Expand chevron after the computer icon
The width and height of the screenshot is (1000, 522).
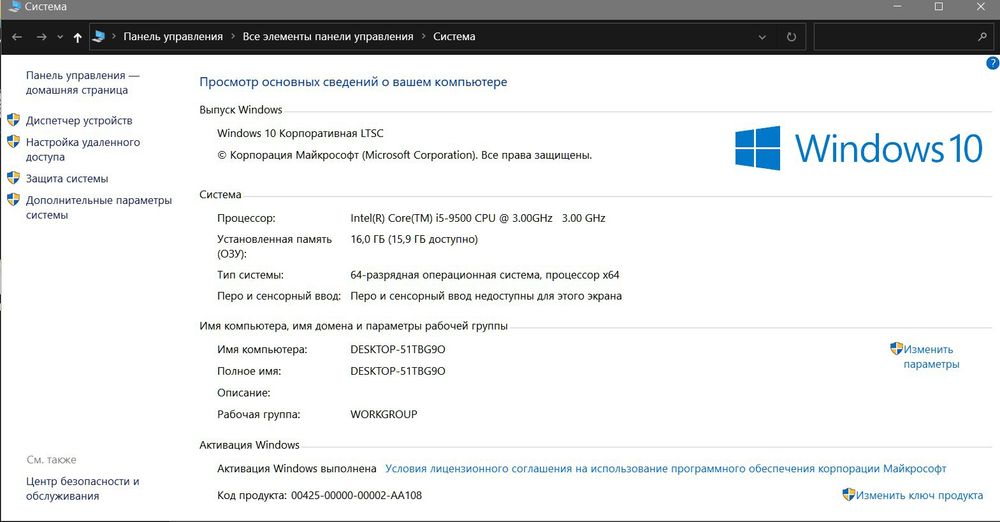(x=114, y=36)
